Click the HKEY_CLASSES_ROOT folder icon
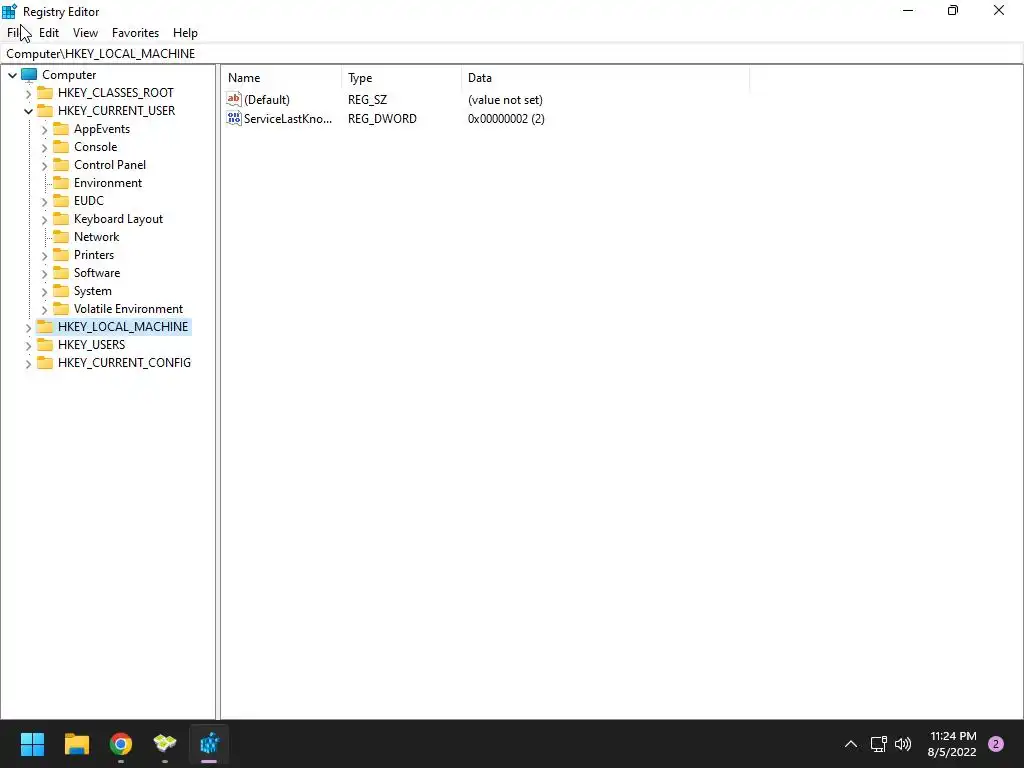This screenshot has width=1024, height=768. coord(45,93)
